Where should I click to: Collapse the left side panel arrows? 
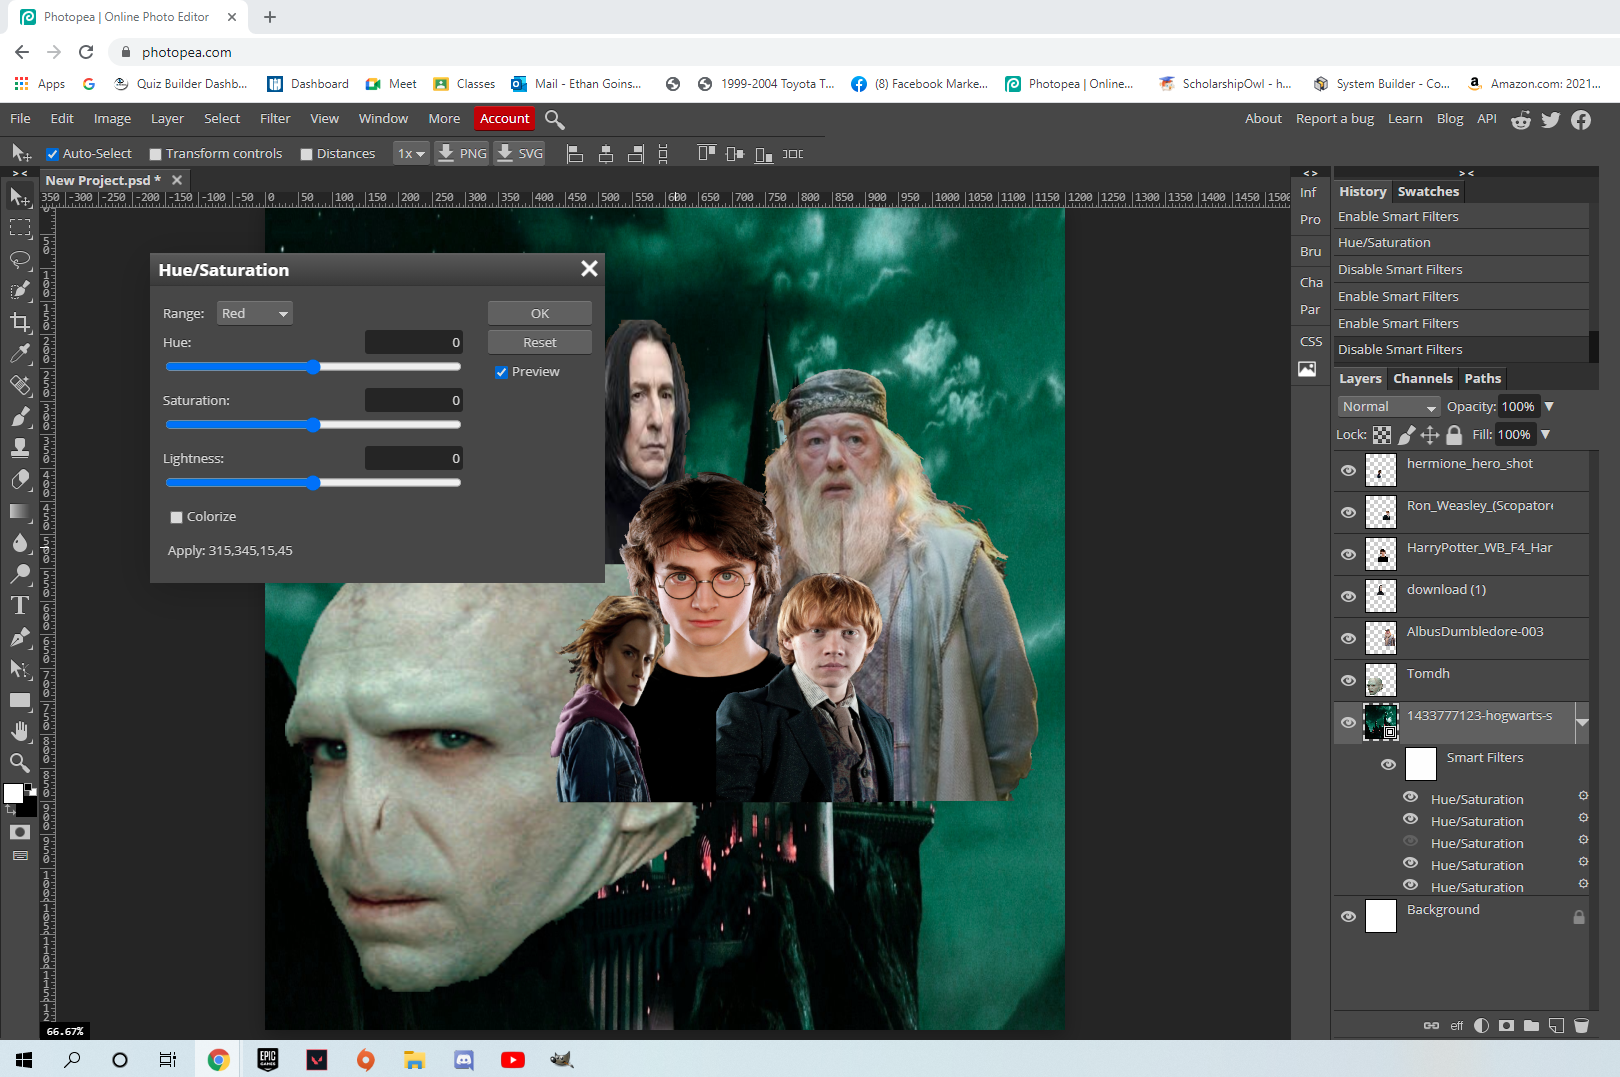pyautogui.click(x=19, y=173)
